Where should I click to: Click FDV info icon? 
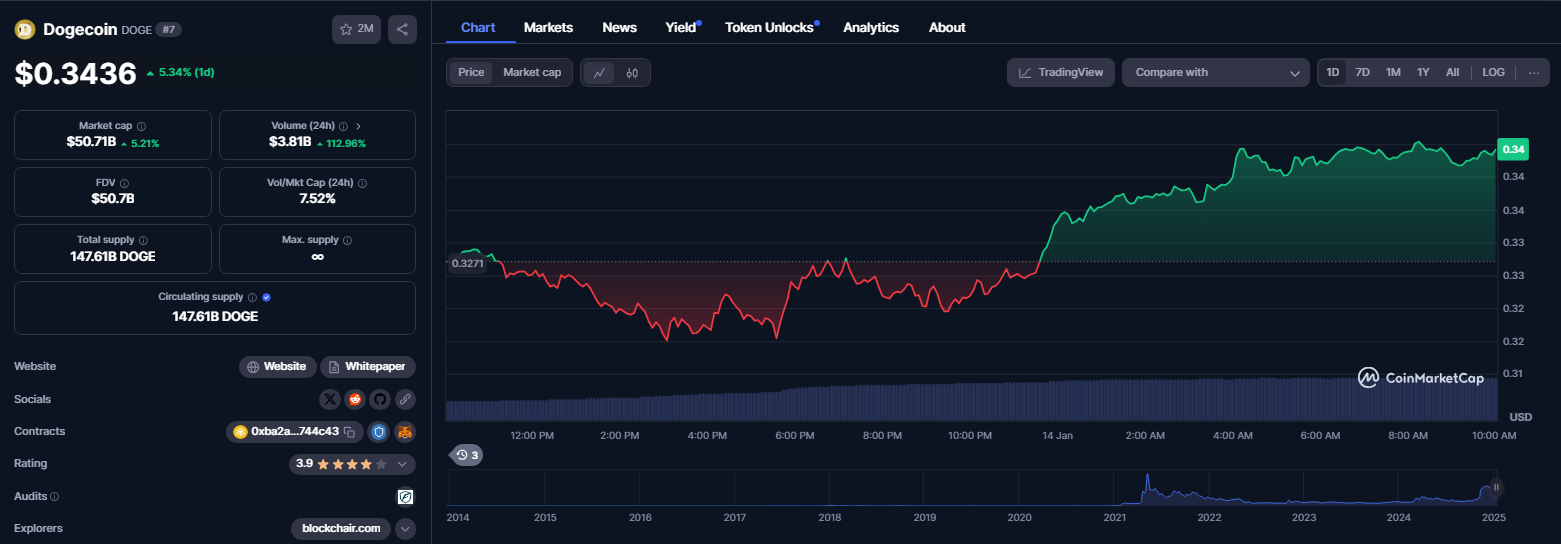124,184
